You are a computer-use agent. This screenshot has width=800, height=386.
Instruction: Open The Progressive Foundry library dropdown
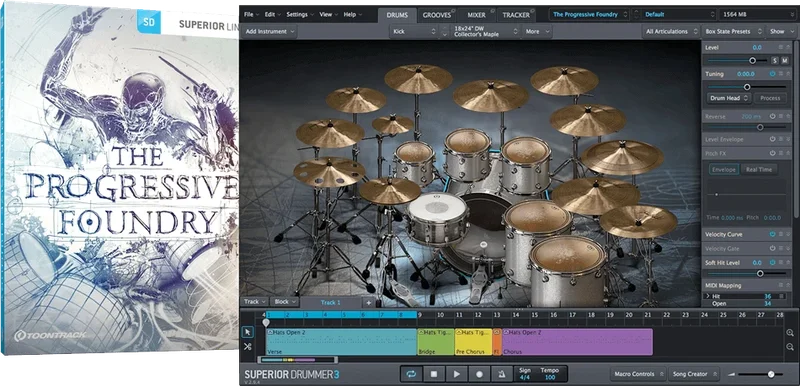point(589,14)
